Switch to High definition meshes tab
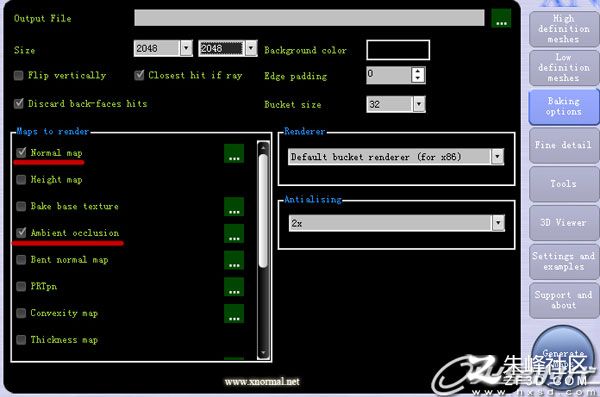600x397 pixels. coord(563,29)
